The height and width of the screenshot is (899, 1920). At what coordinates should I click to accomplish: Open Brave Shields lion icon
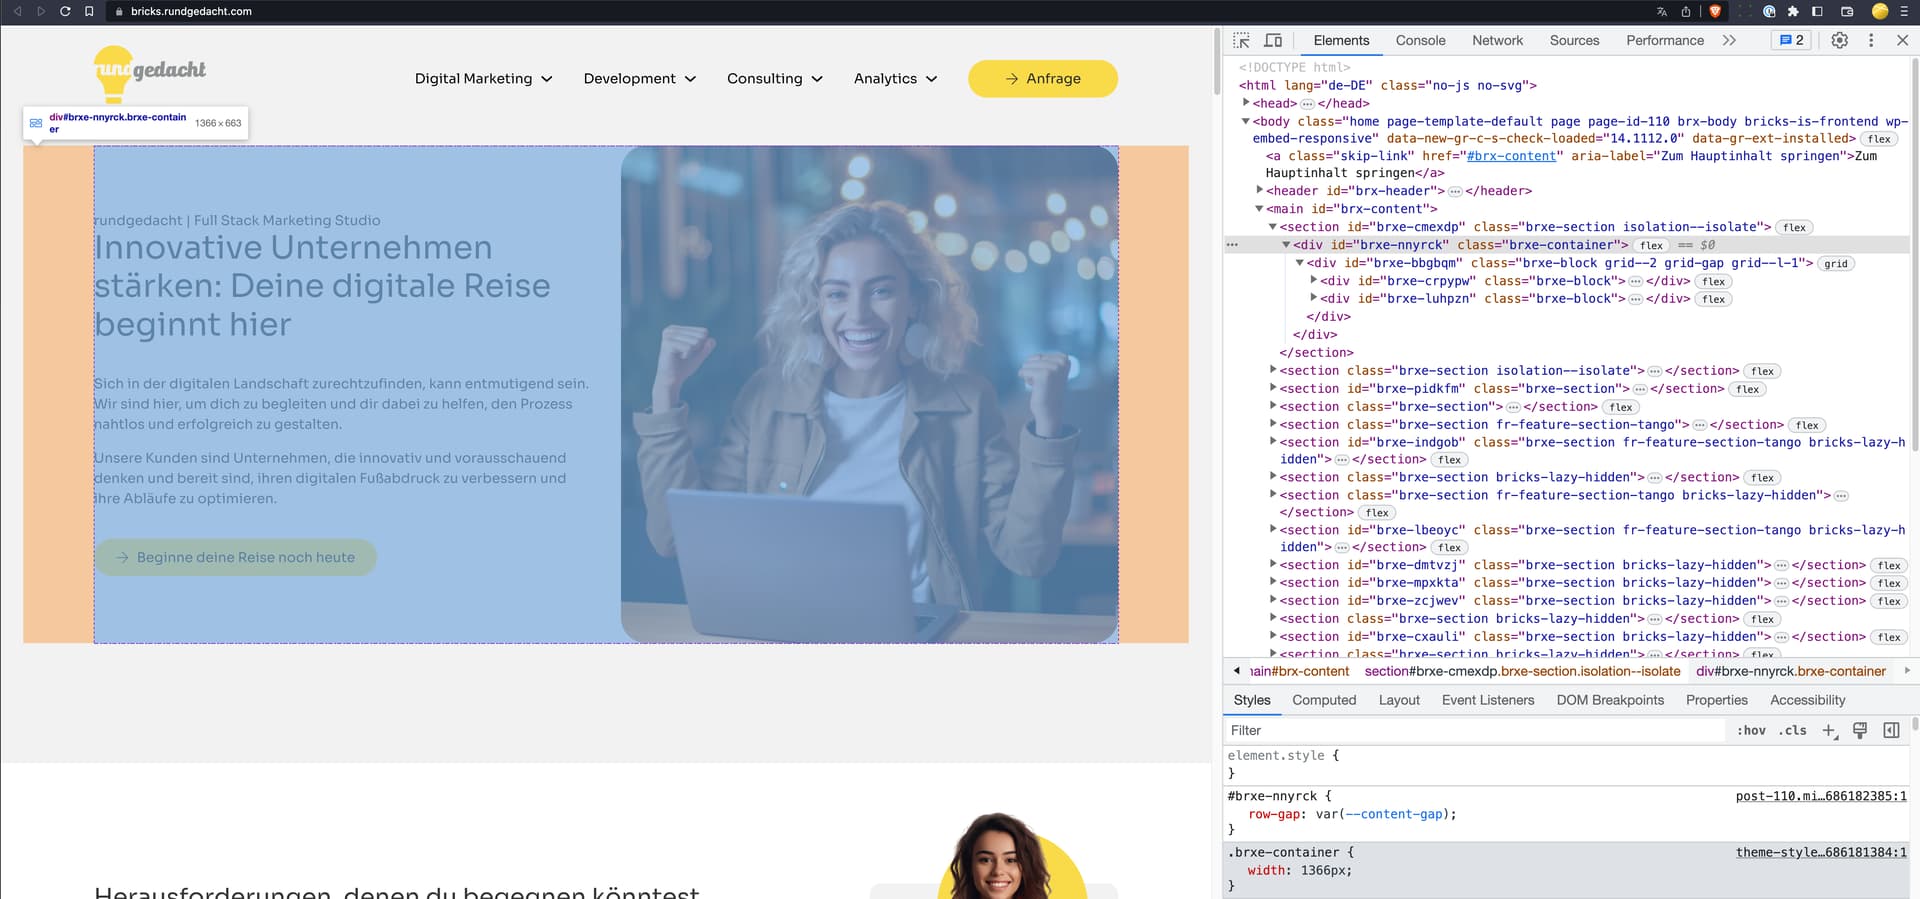(x=1715, y=11)
